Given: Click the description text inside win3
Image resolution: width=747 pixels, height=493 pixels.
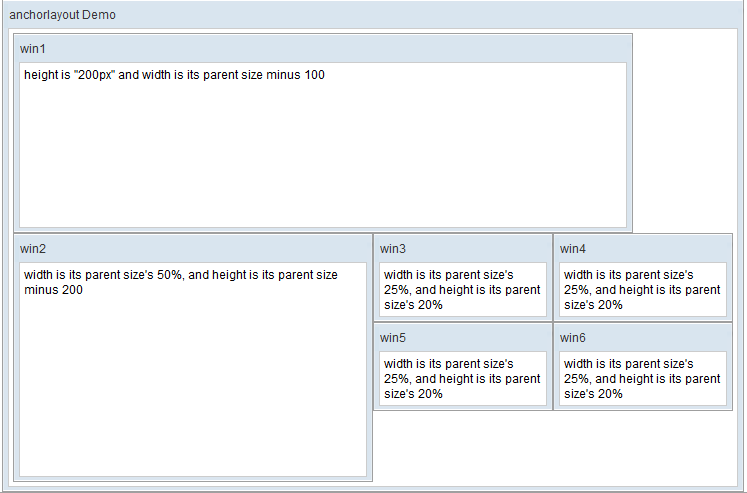Looking at the screenshot, I should [x=461, y=290].
